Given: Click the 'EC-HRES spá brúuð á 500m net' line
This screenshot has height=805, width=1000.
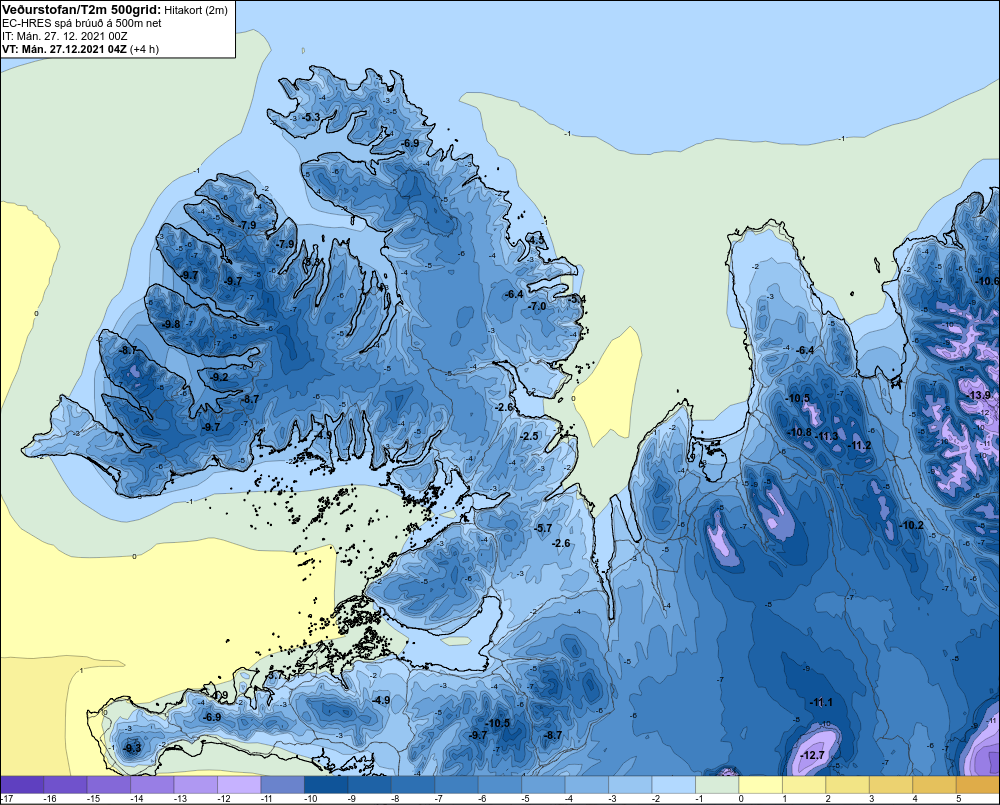Looking at the screenshot, I should [x=82, y=23].
